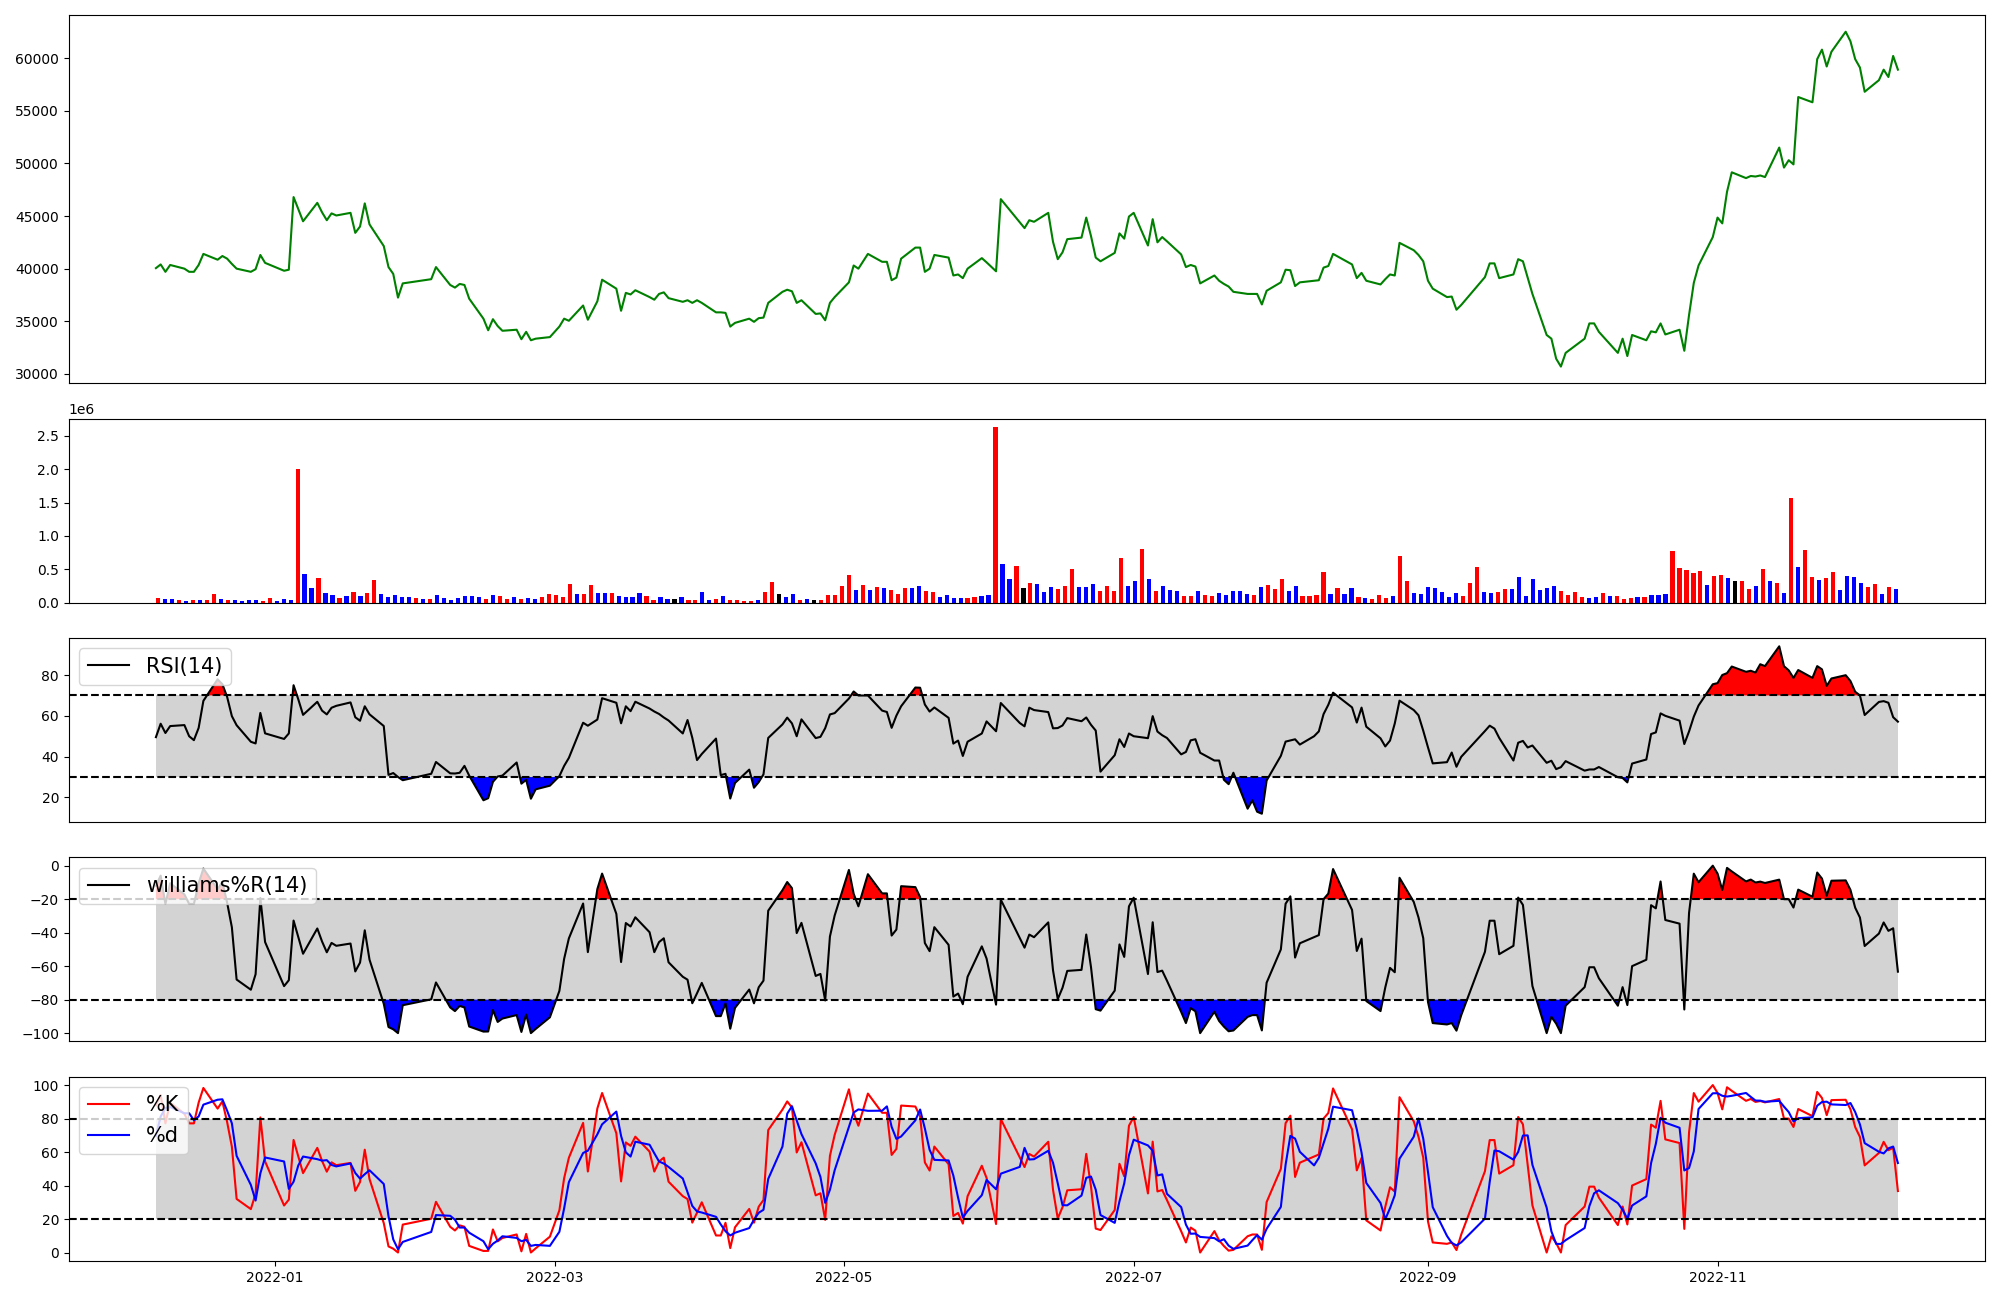Click the 2022-07 x-axis tick label
The image size is (2000, 1300).
pos(1134,1277)
